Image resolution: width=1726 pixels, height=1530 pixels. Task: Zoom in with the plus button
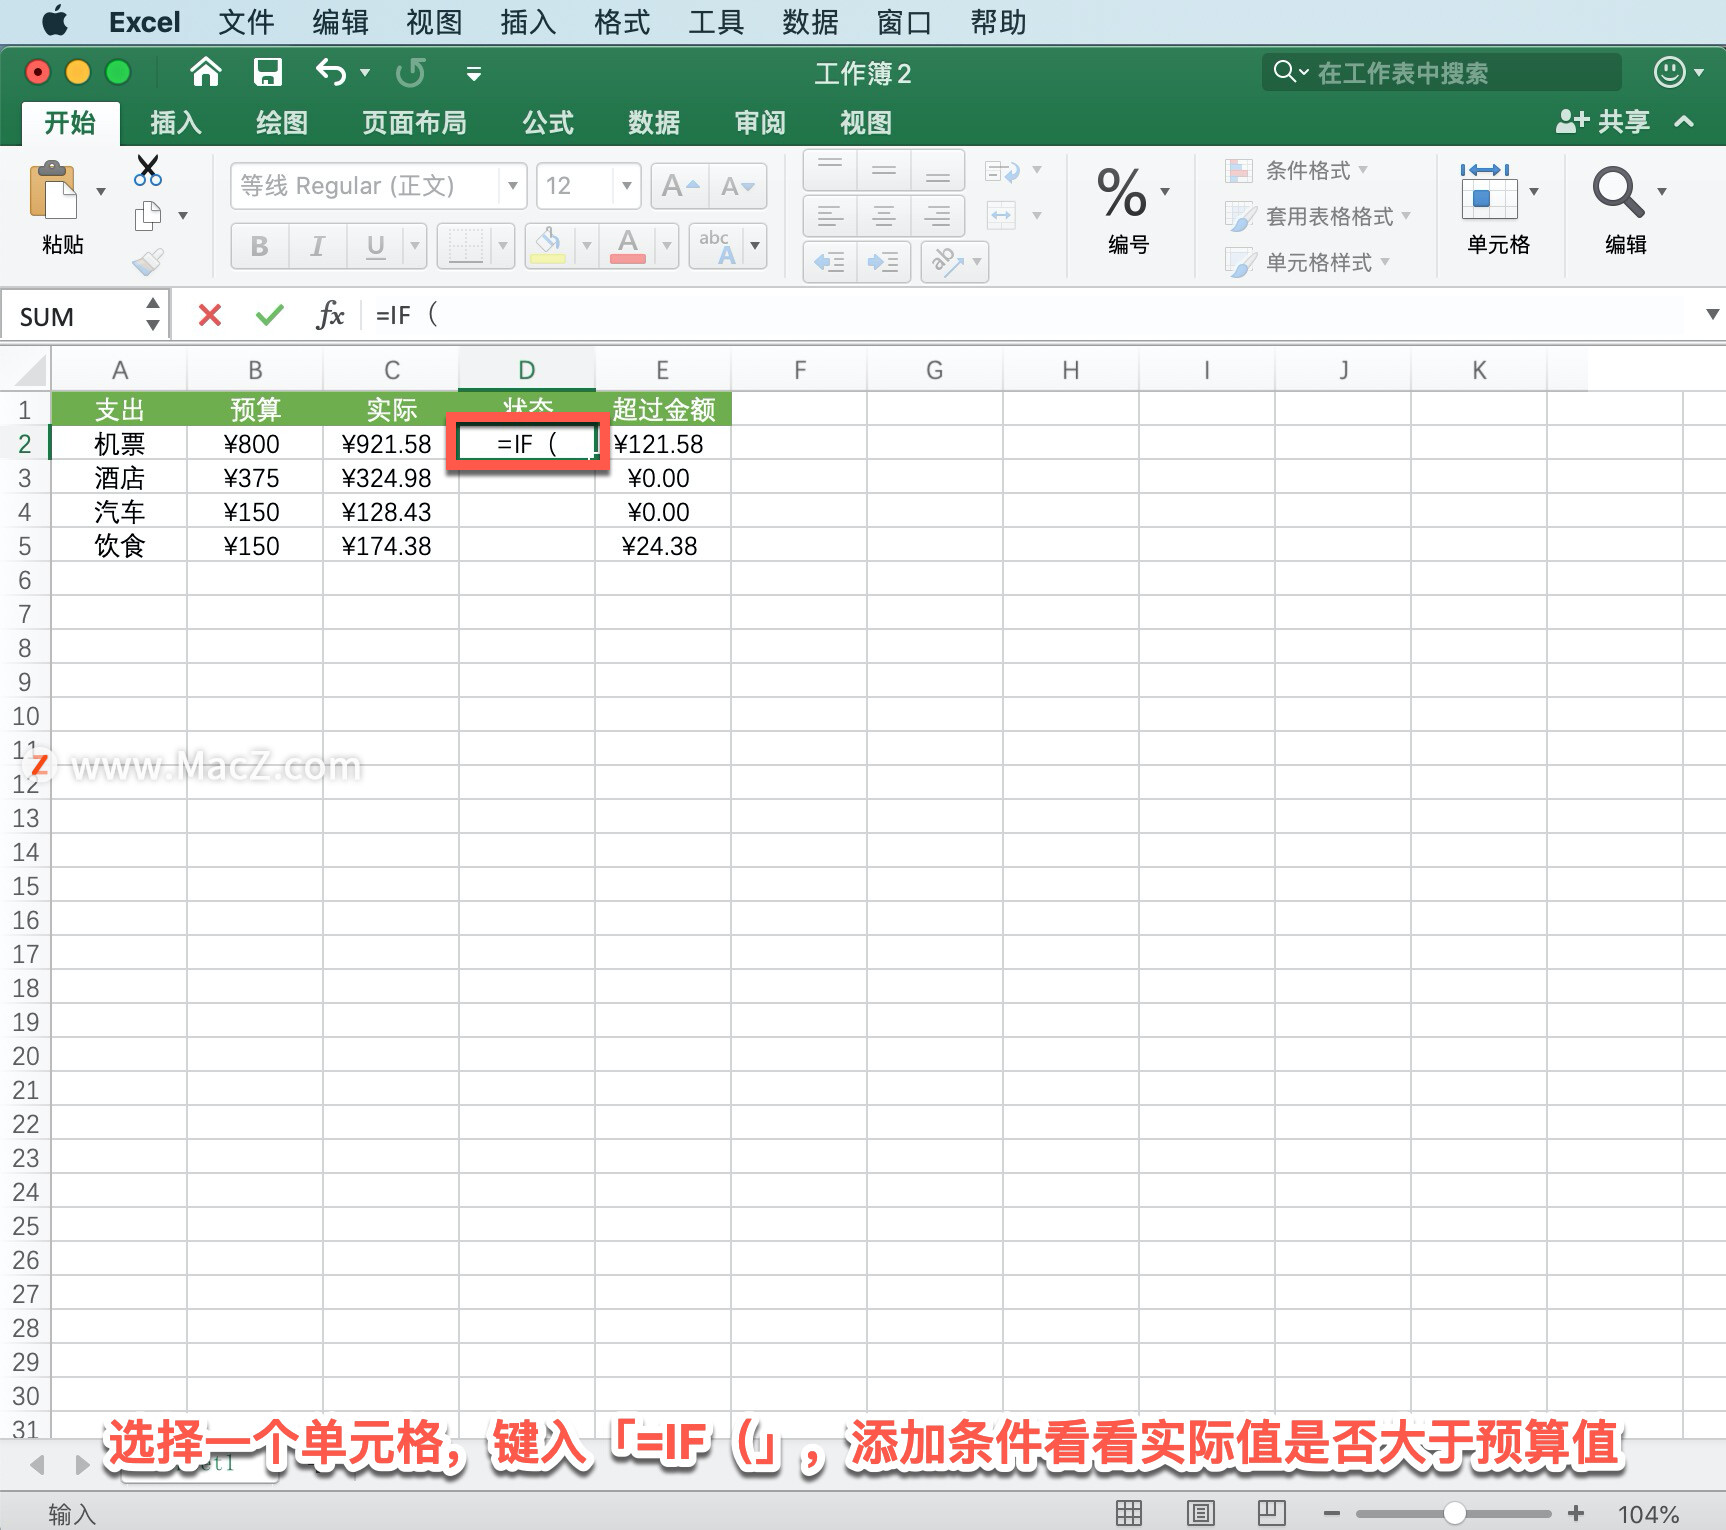click(1576, 1513)
